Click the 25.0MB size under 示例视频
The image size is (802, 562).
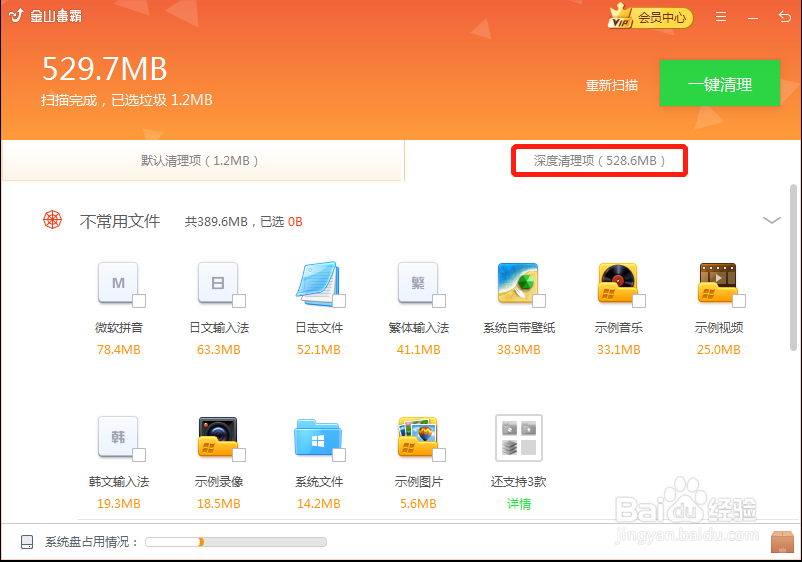click(718, 350)
